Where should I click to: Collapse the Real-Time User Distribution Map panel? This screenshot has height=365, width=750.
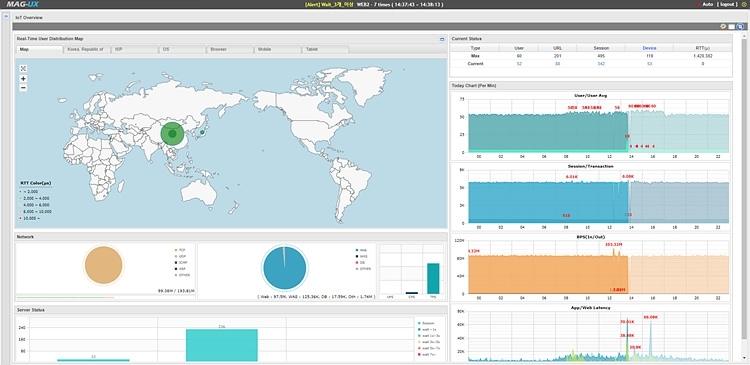click(x=442, y=39)
